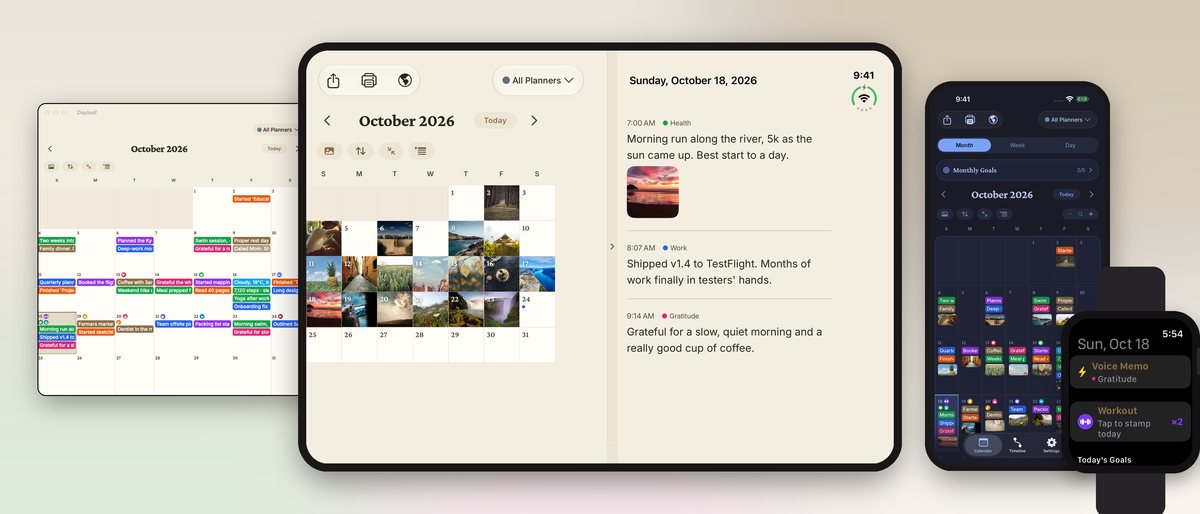The height and width of the screenshot is (514, 1200).
Task: Click the collapse arrows icon in the Mac window
Action: click(x=88, y=167)
